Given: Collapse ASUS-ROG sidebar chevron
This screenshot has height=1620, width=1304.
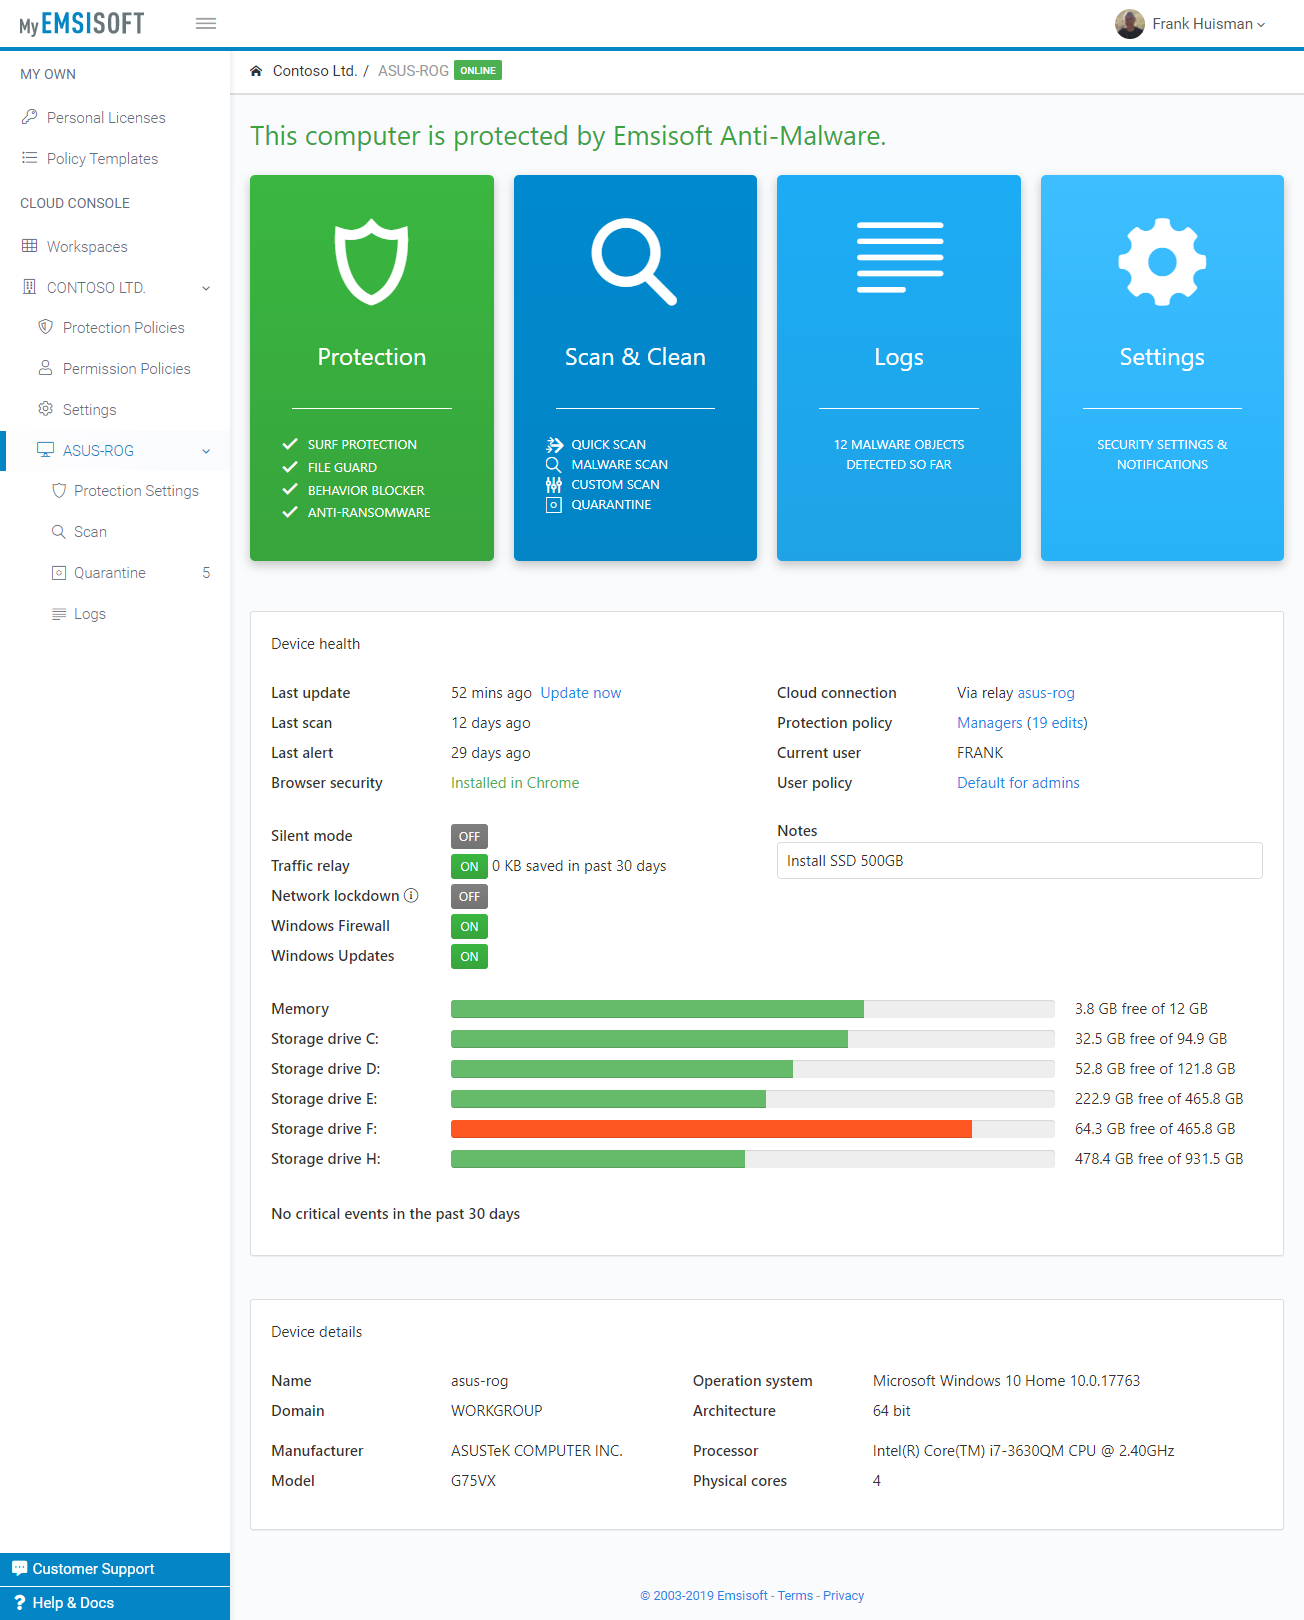Looking at the screenshot, I should coord(206,451).
